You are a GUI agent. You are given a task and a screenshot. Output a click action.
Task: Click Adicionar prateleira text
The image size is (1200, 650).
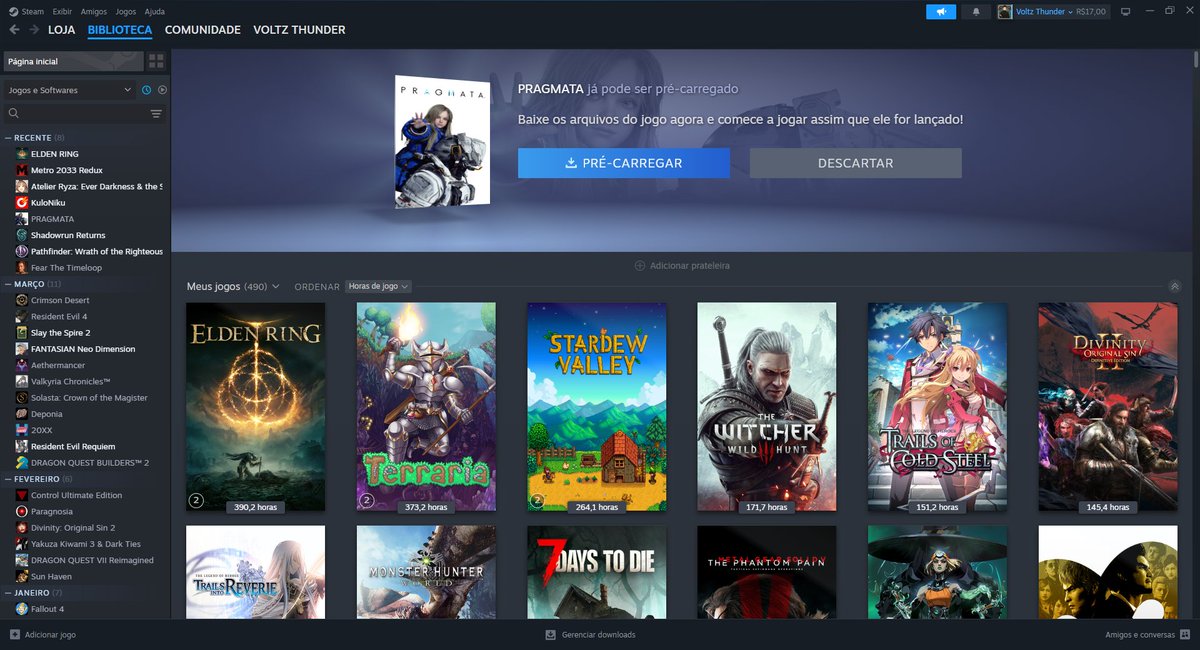(690, 266)
